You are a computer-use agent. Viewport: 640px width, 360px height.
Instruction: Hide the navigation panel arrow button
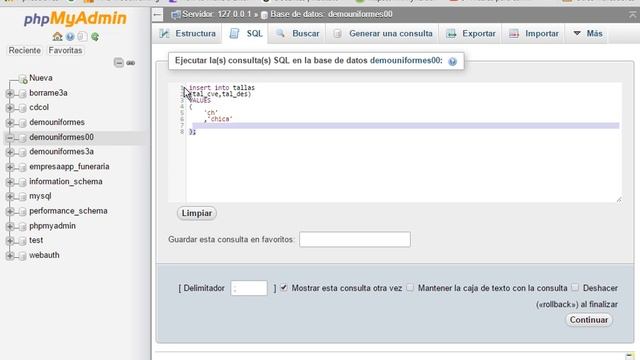[158, 15]
